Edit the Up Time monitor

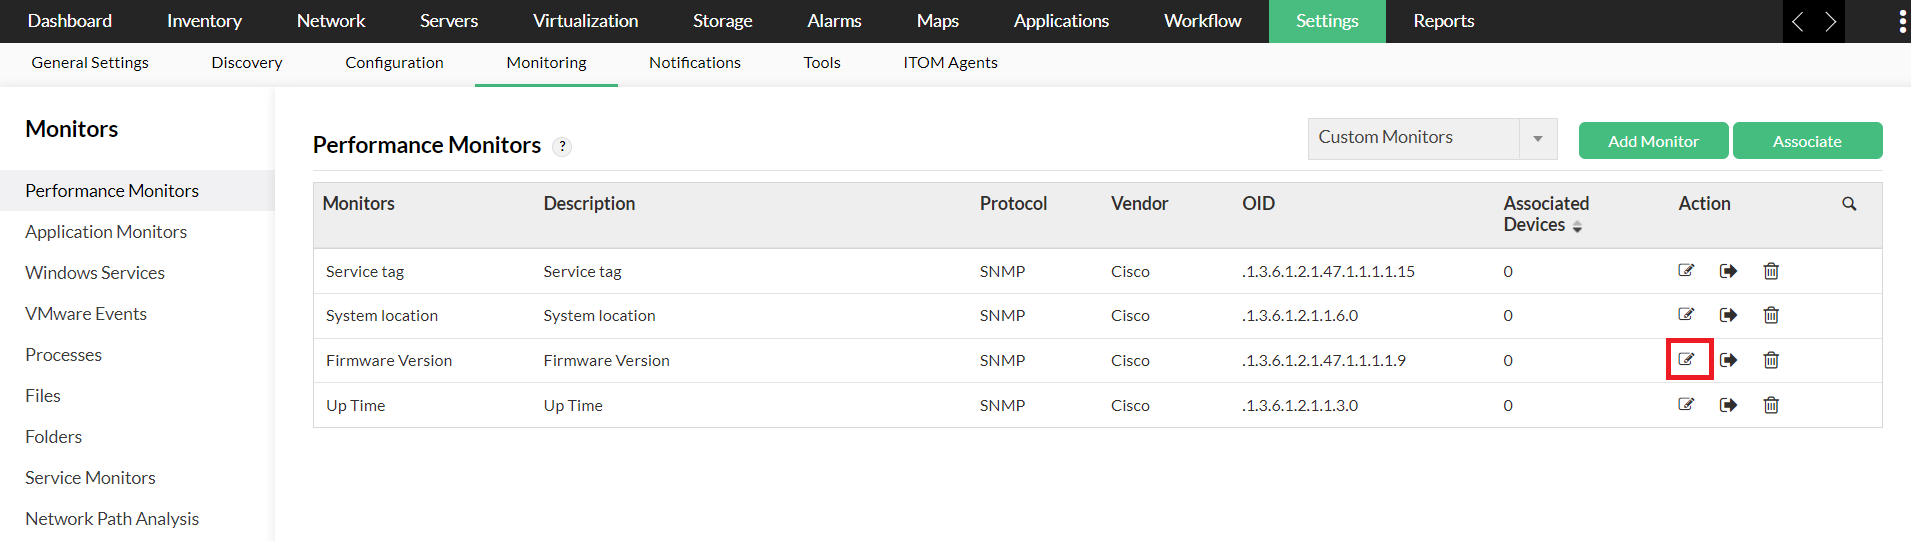[1687, 405]
